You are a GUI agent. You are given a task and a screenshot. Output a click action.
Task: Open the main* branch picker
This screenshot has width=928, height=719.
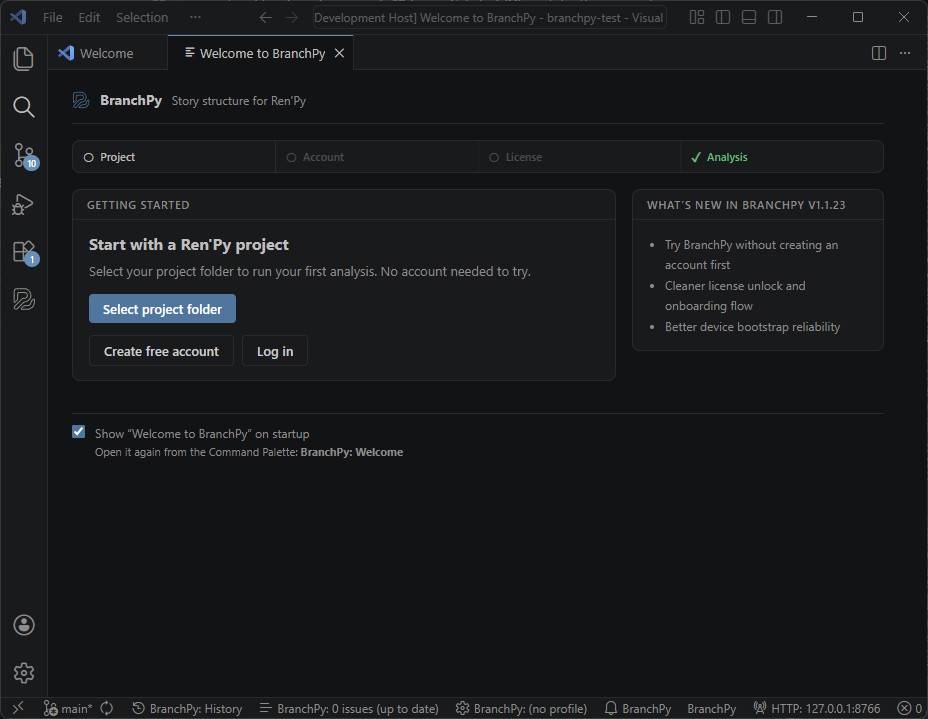68,708
